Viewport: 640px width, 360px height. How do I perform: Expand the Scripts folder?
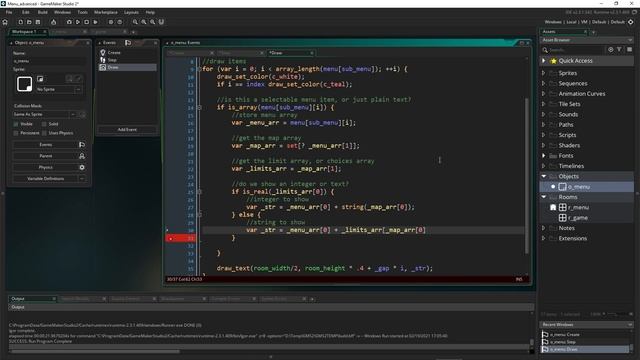click(x=543, y=135)
